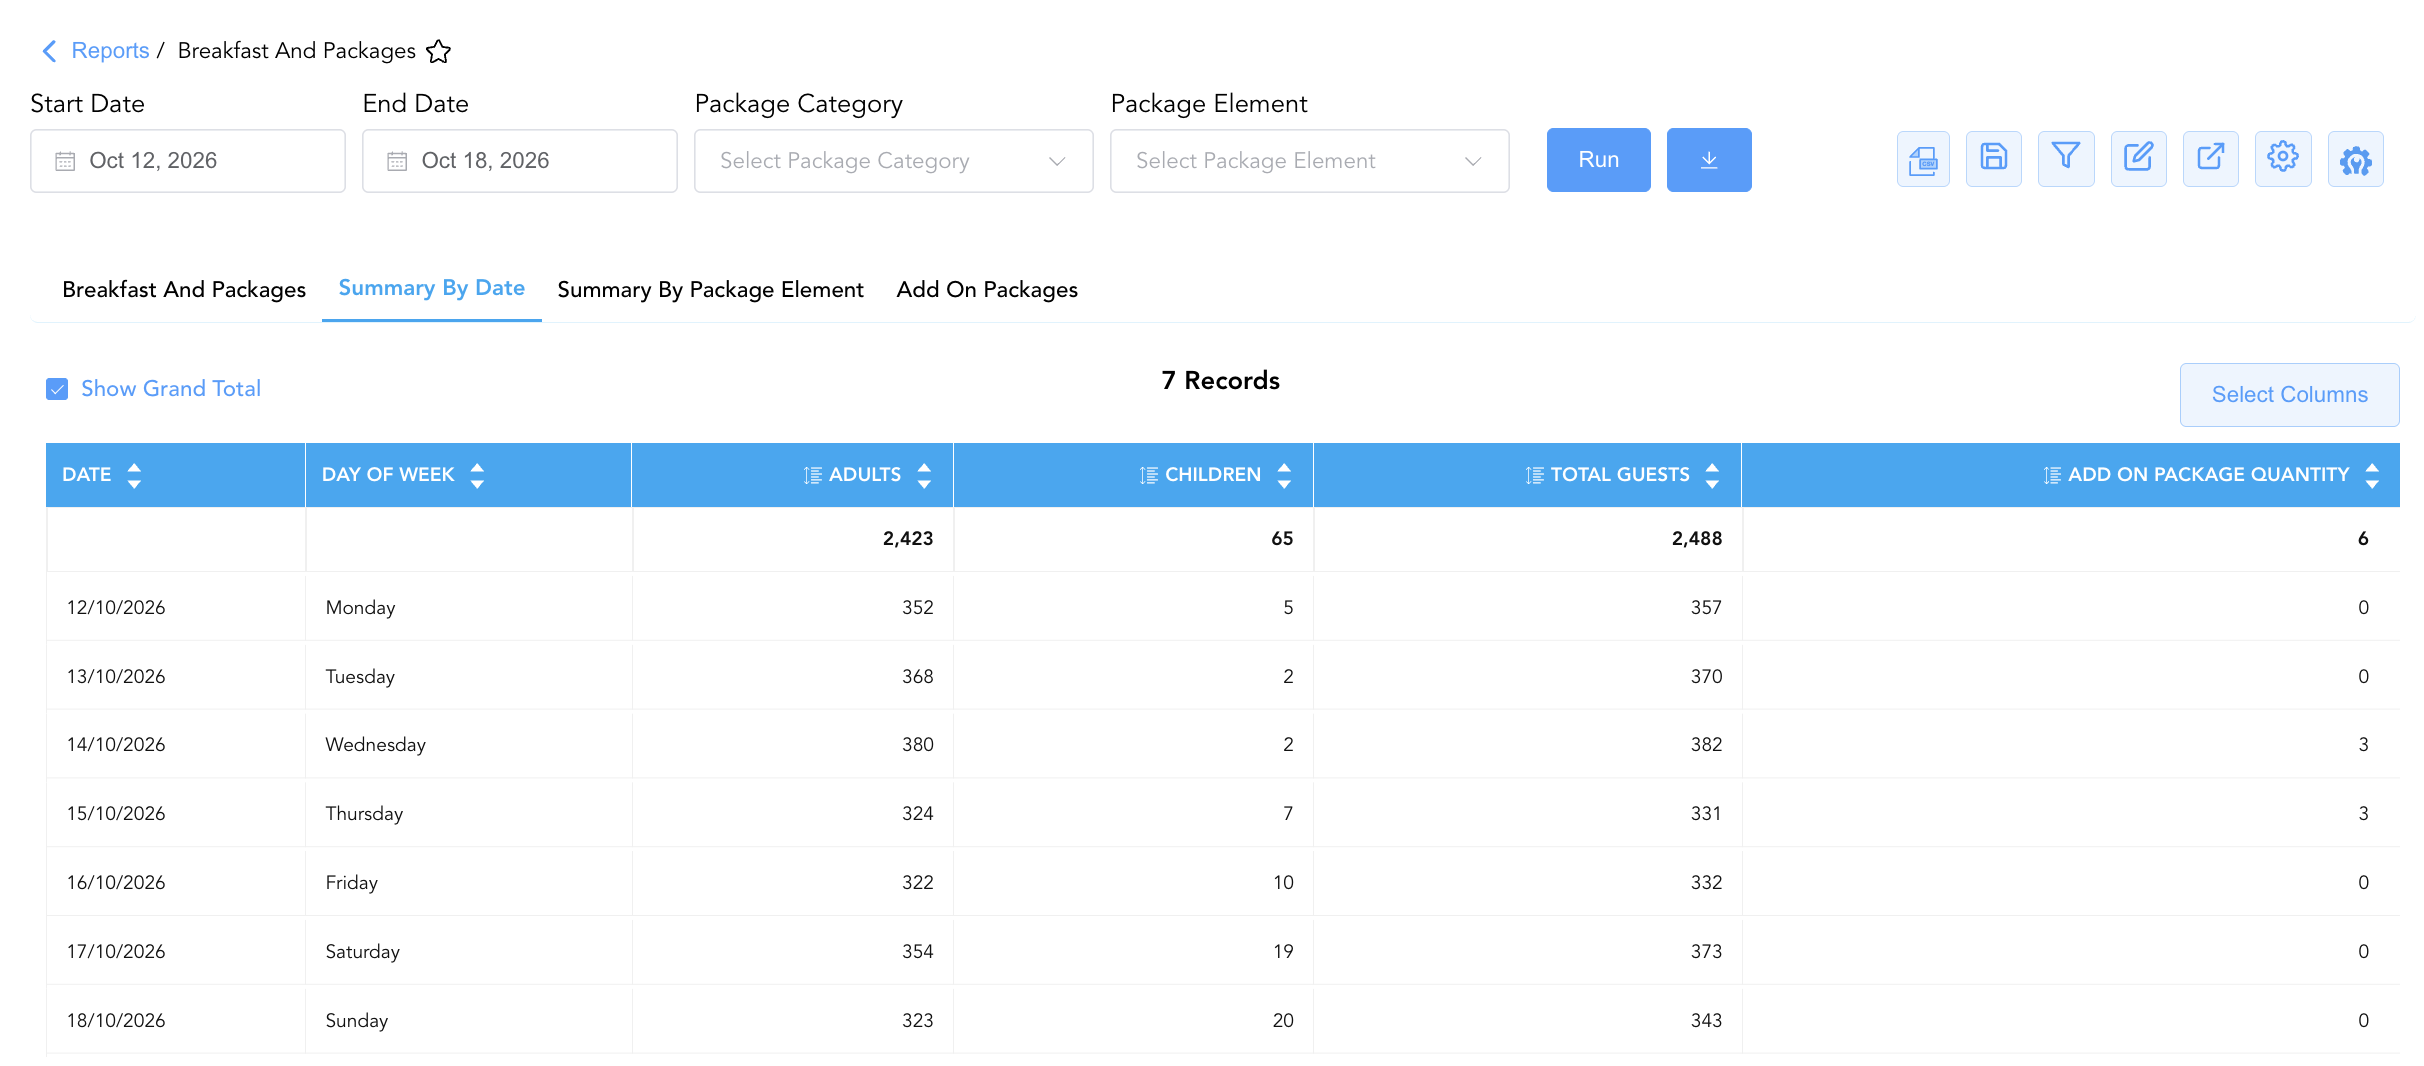
Task: Open Summary By Package Element tab
Action: point(710,290)
